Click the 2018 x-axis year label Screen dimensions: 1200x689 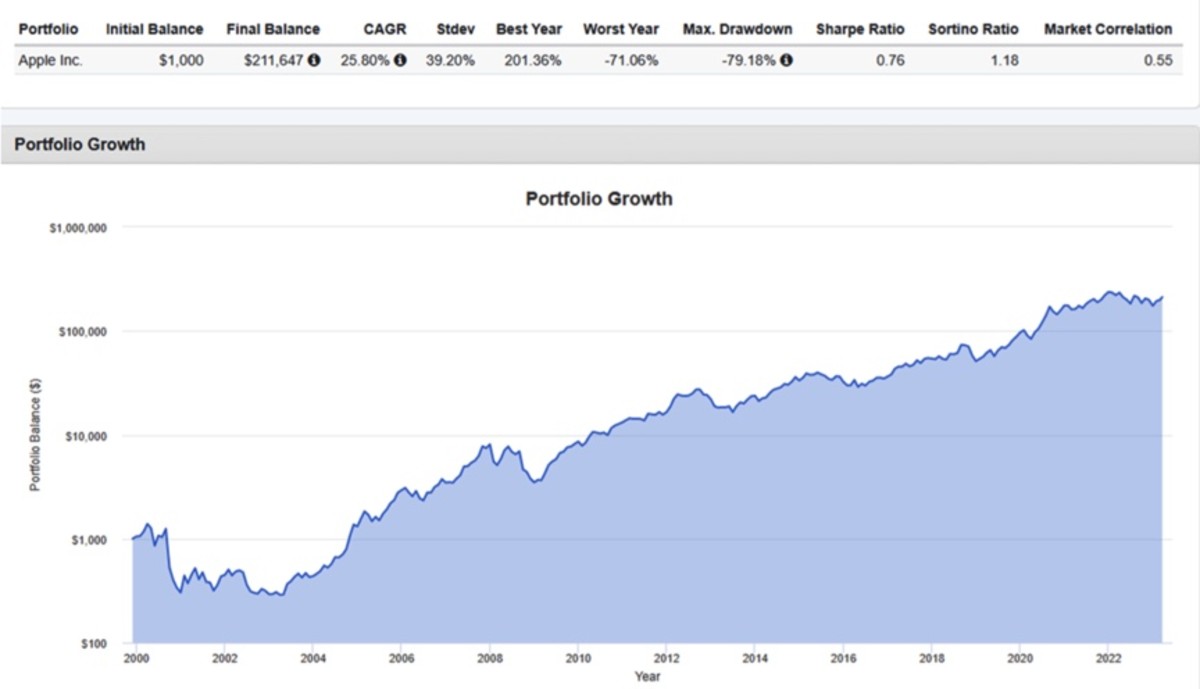(x=932, y=659)
